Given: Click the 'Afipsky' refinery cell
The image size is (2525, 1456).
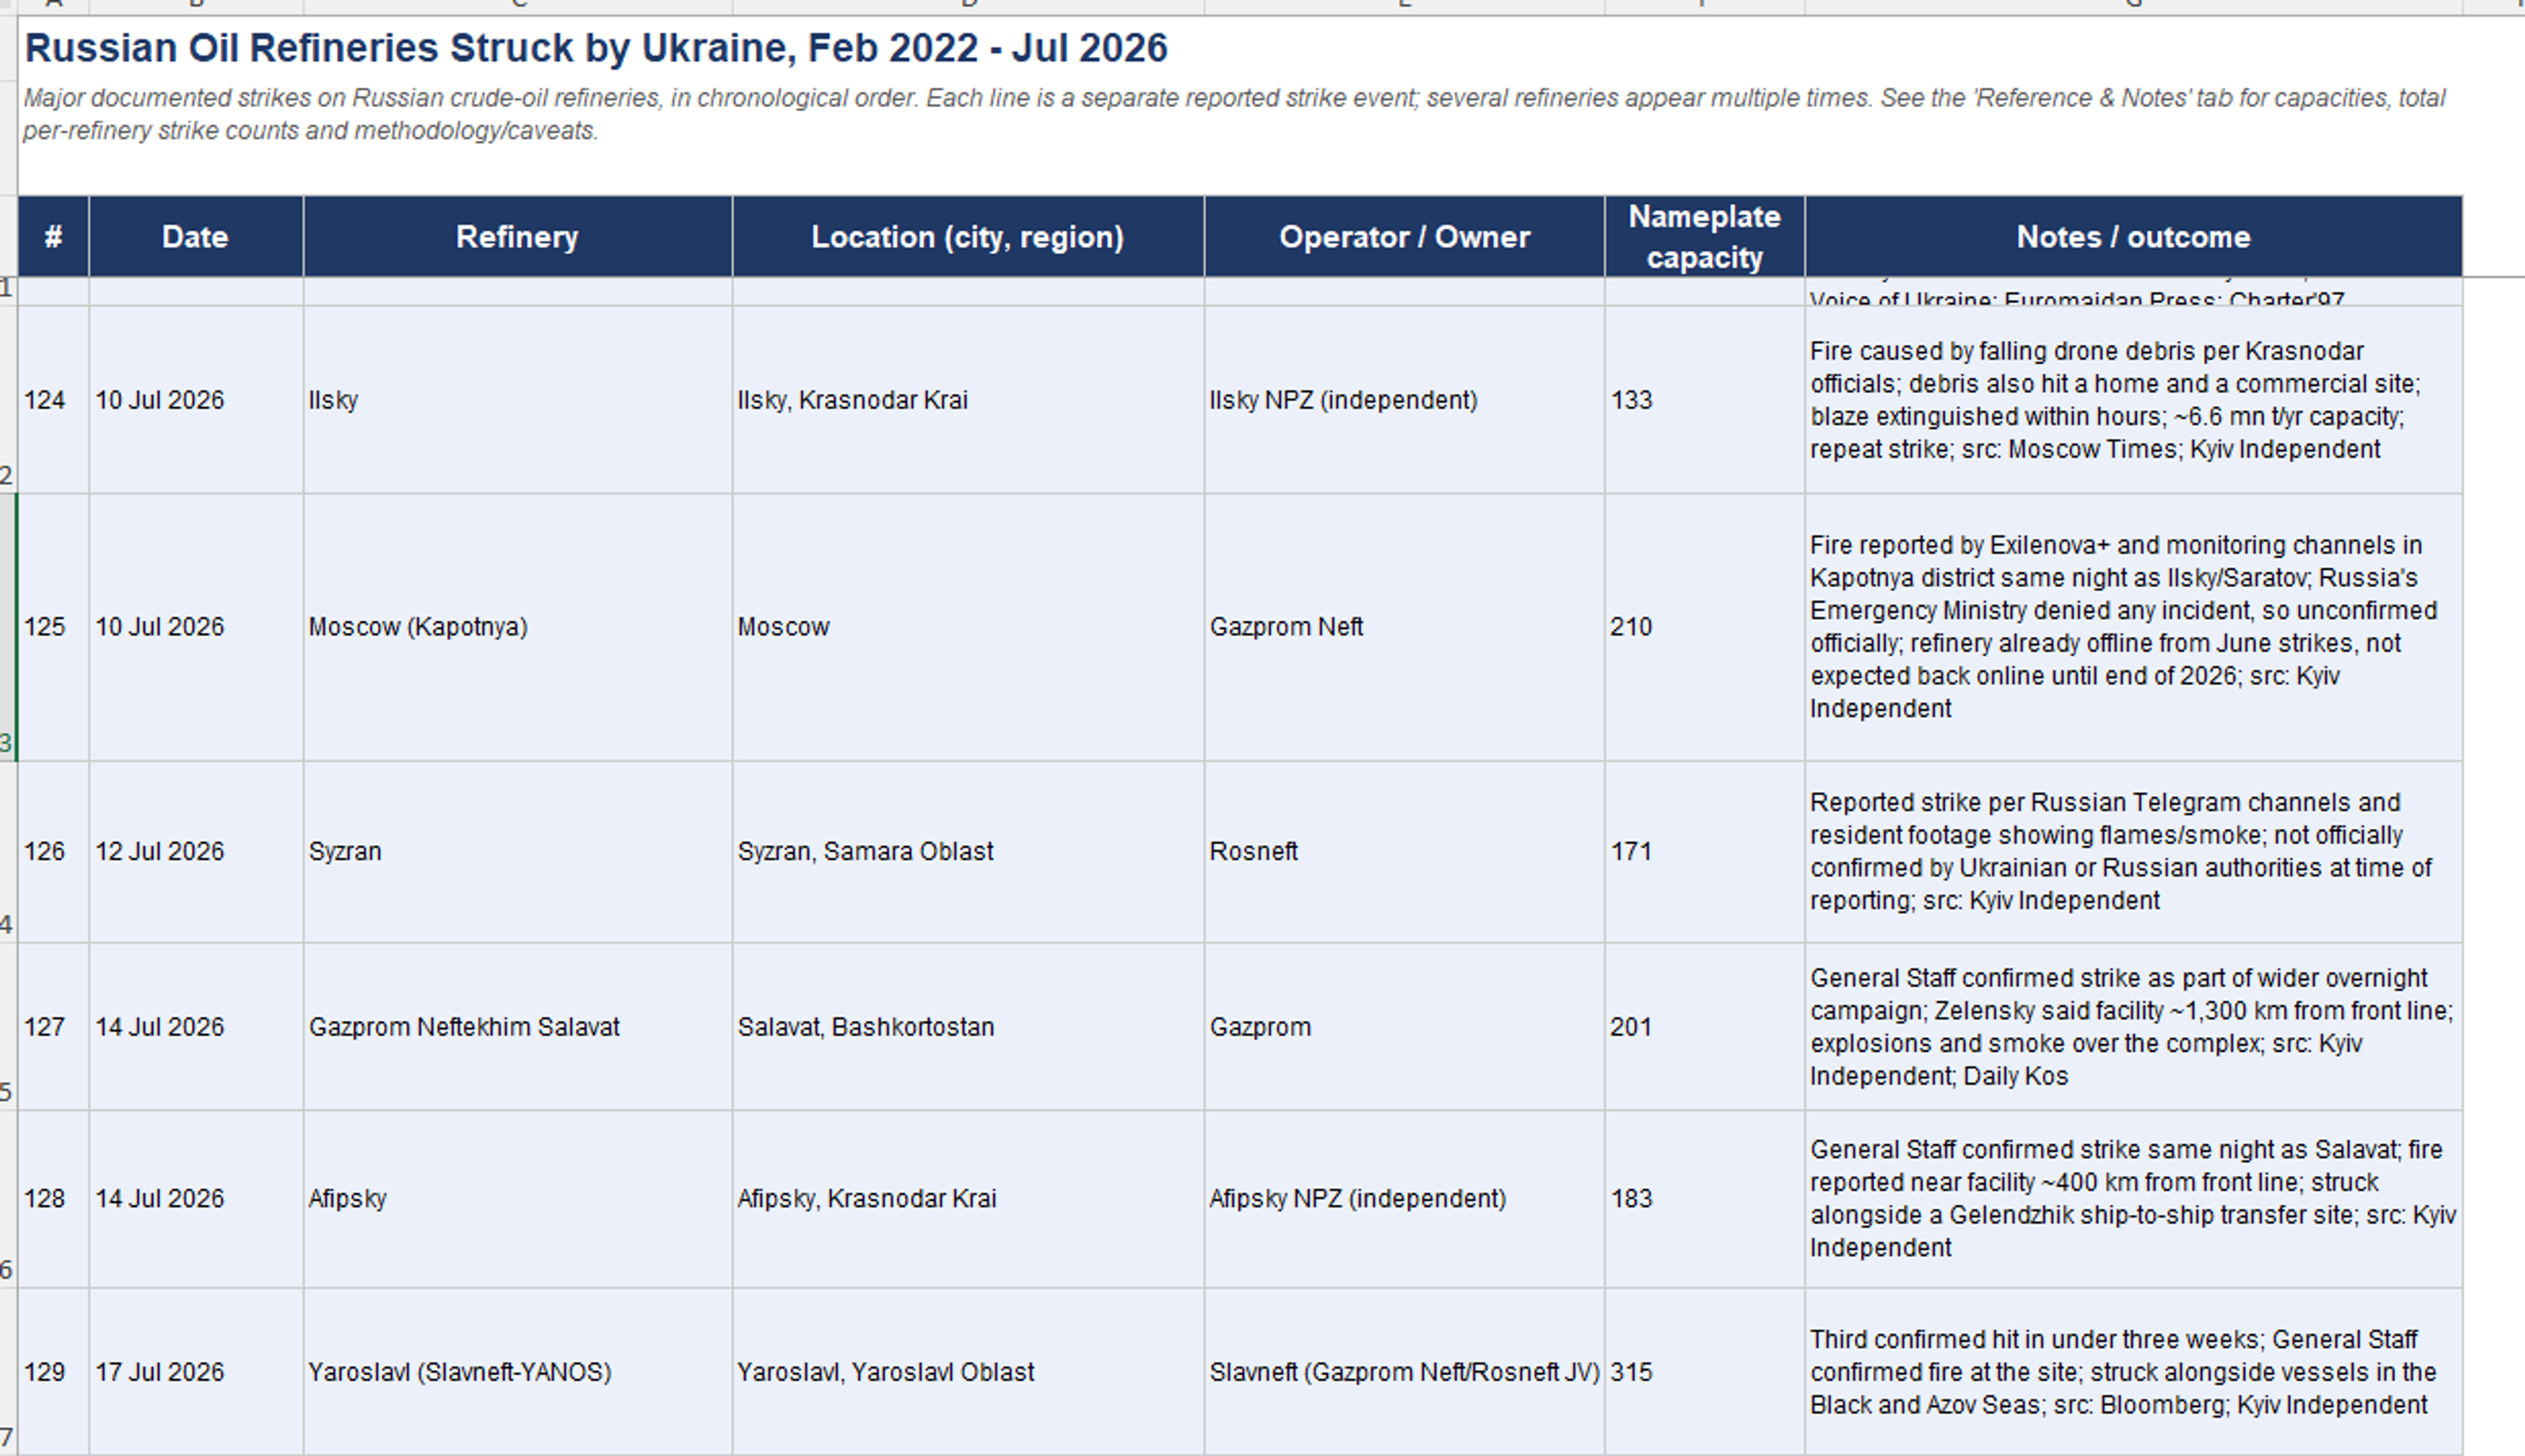Looking at the screenshot, I should click(518, 1199).
